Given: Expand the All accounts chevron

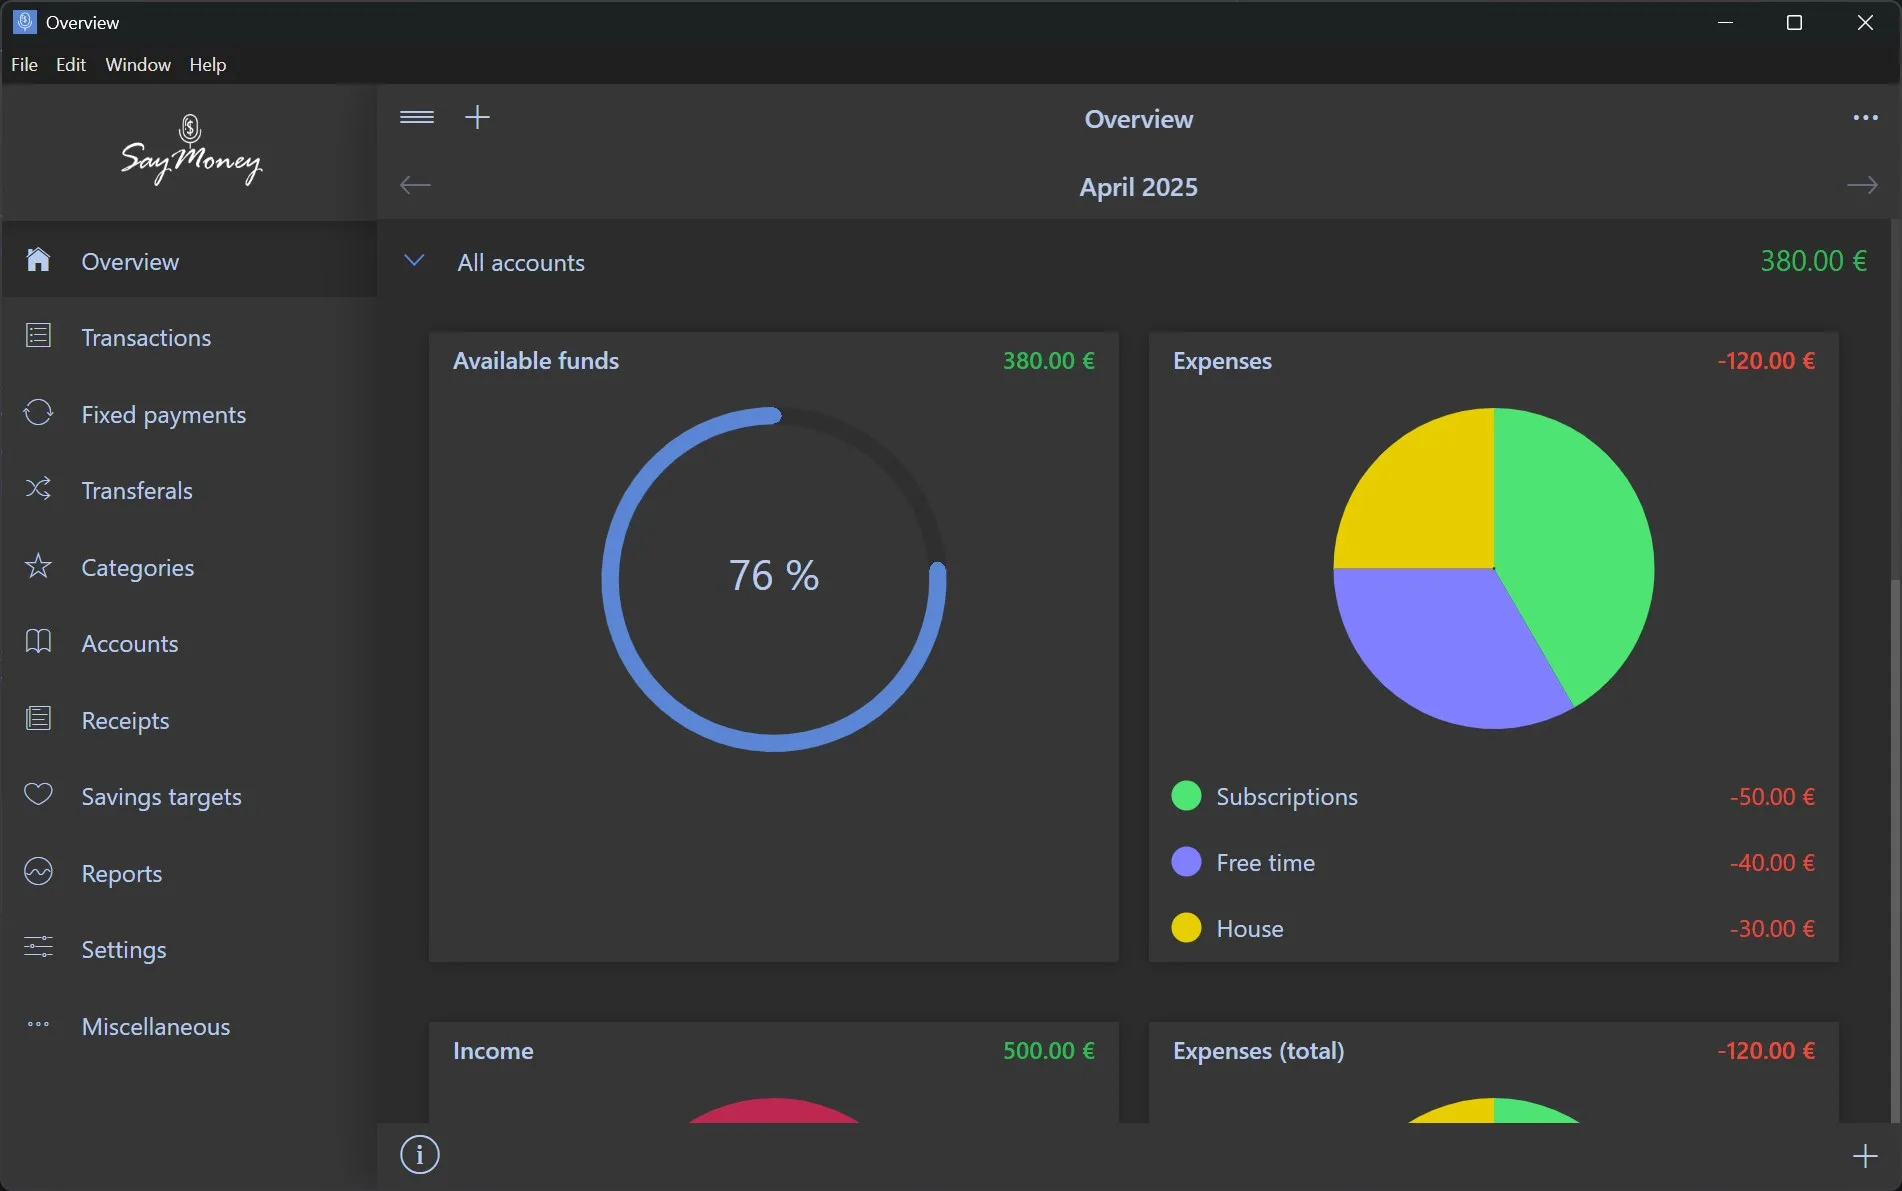Looking at the screenshot, I should click(414, 261).
